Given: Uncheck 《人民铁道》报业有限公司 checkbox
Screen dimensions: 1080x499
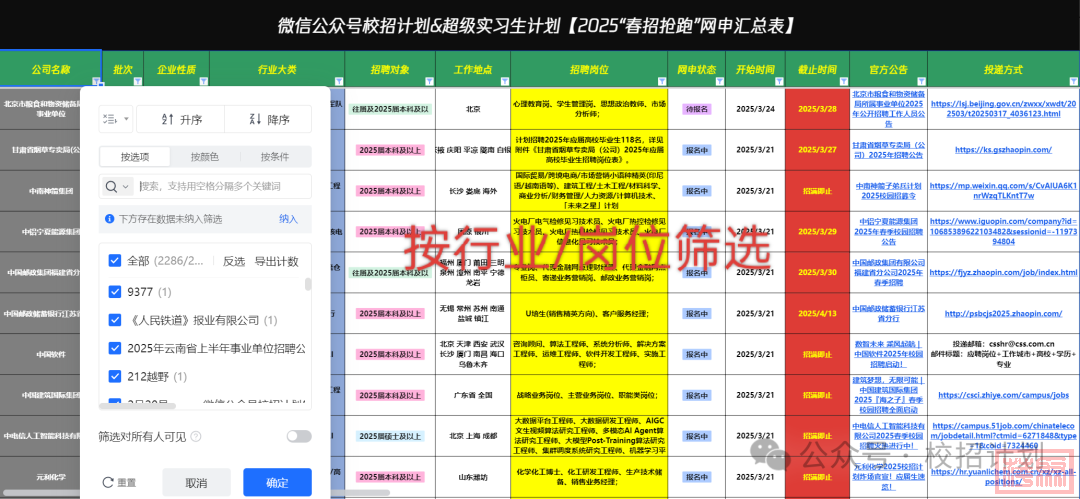Looking at the screenshot, I should pos(116,320).
